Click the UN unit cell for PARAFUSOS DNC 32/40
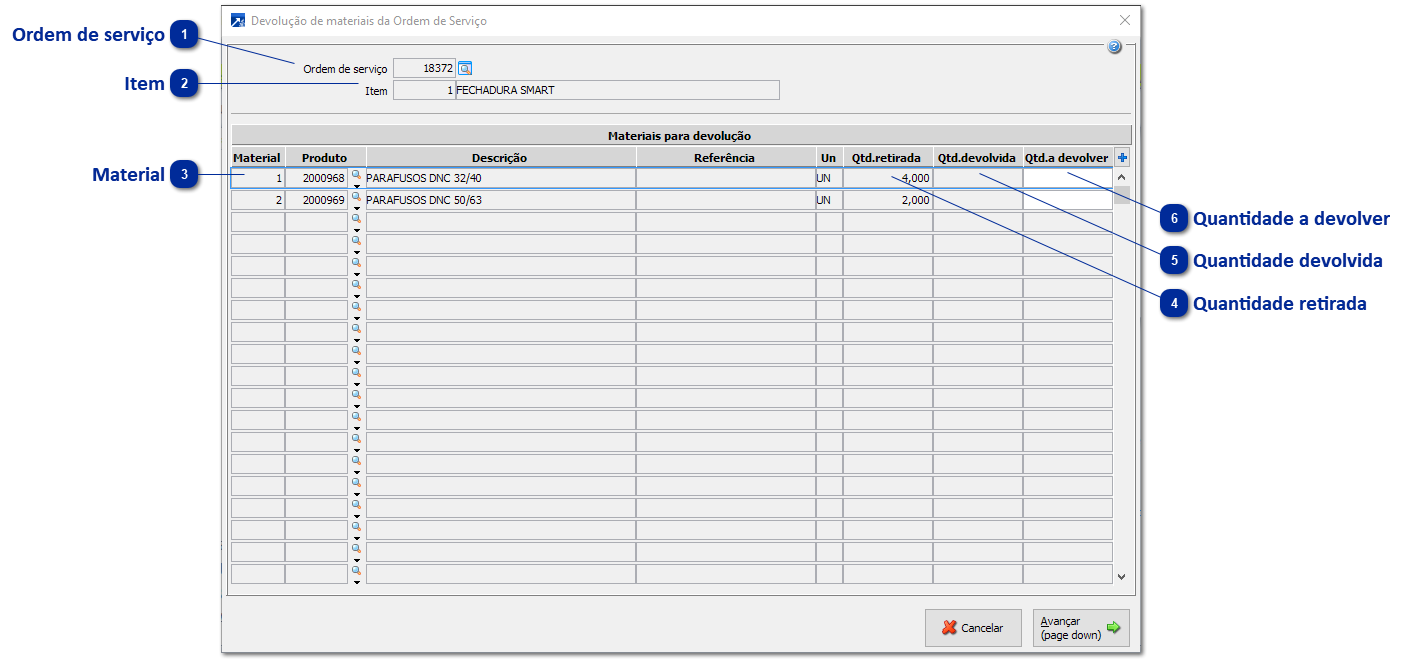This screenshot has width=1406, height=669. (828, 178)
